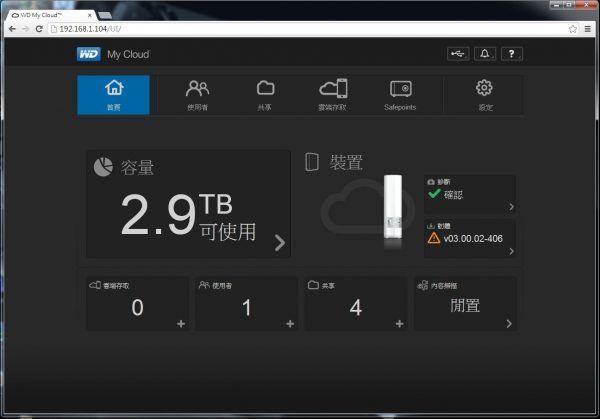
Task: Expand the firmware panel arrow
Action: tap(512, 251)
